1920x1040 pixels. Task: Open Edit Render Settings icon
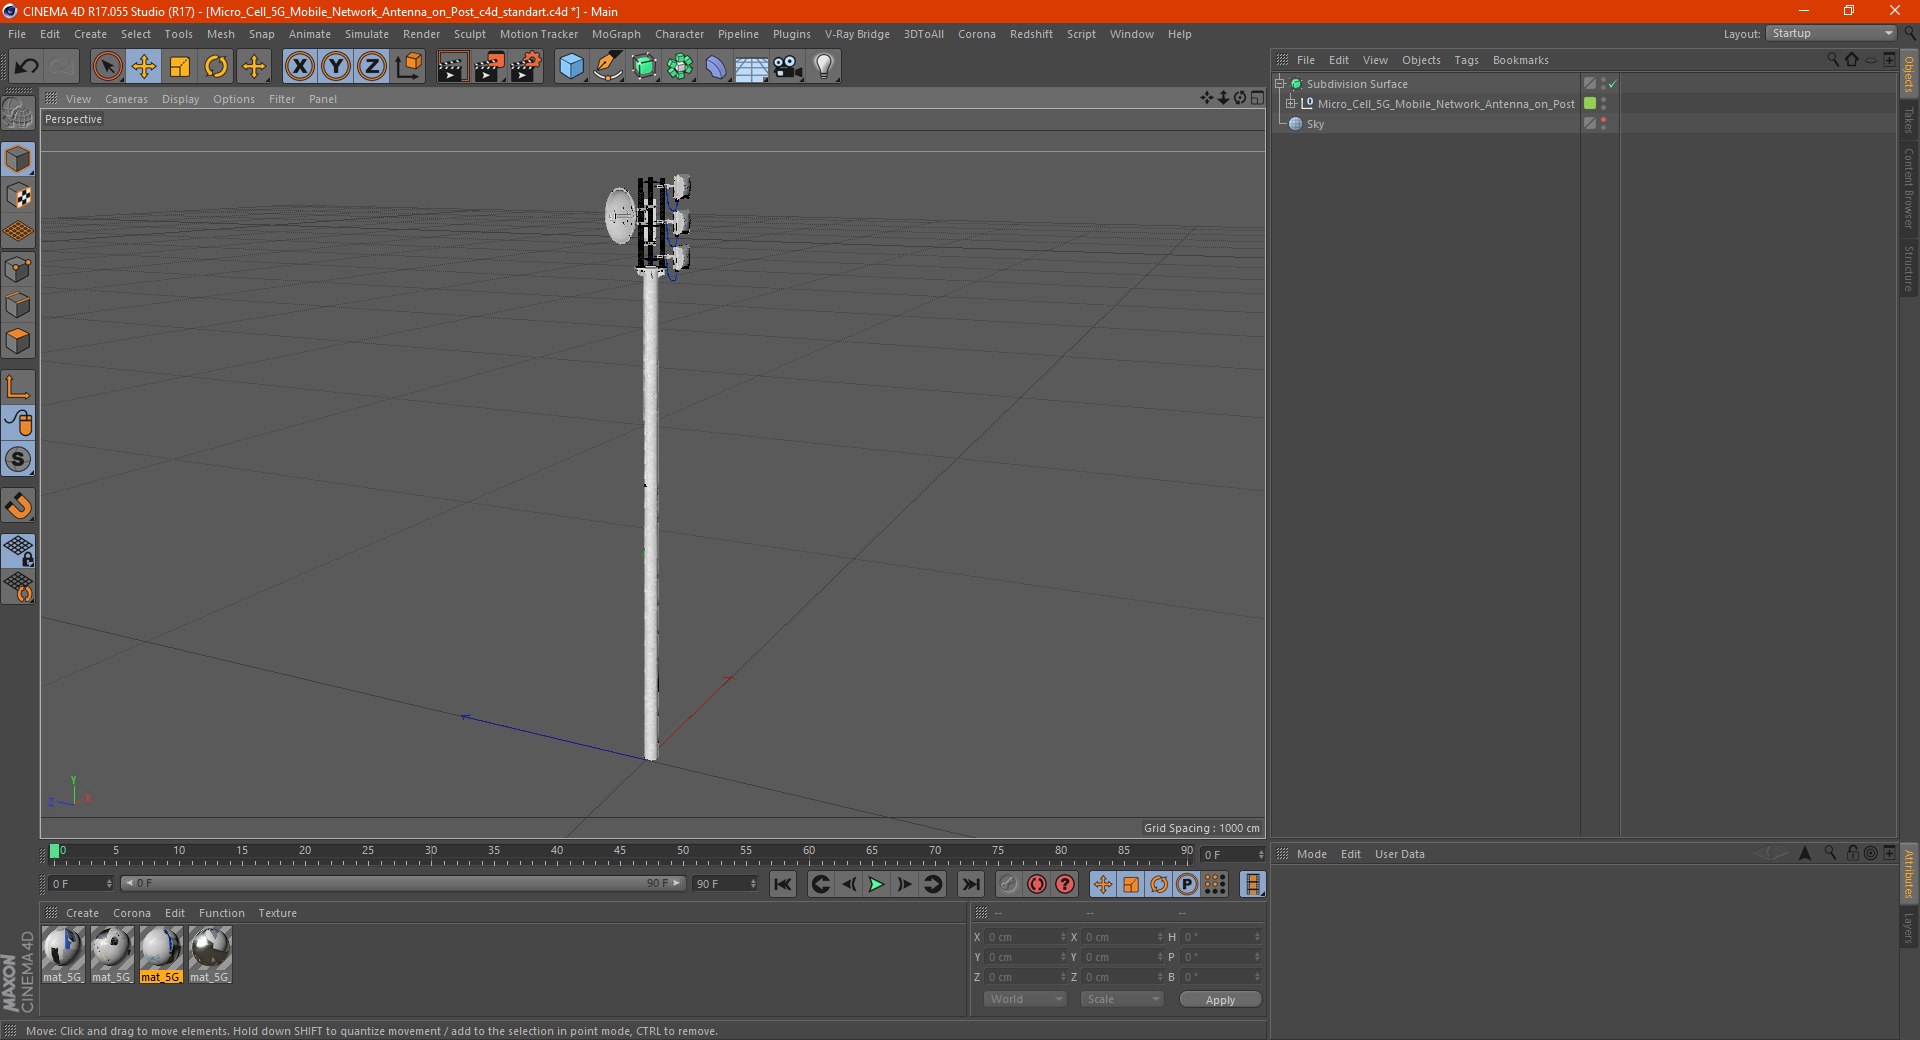click(526, 67)
